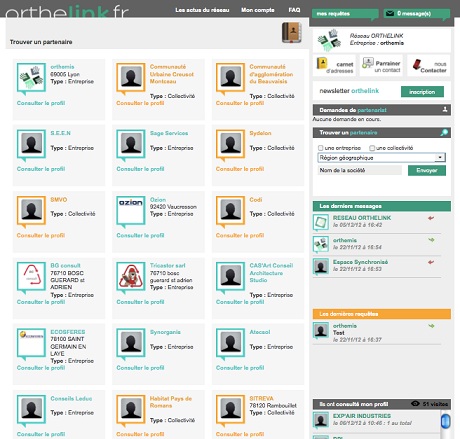Click the Nom de la société field
Screen dimensions: 460x439
coord(360,170)
